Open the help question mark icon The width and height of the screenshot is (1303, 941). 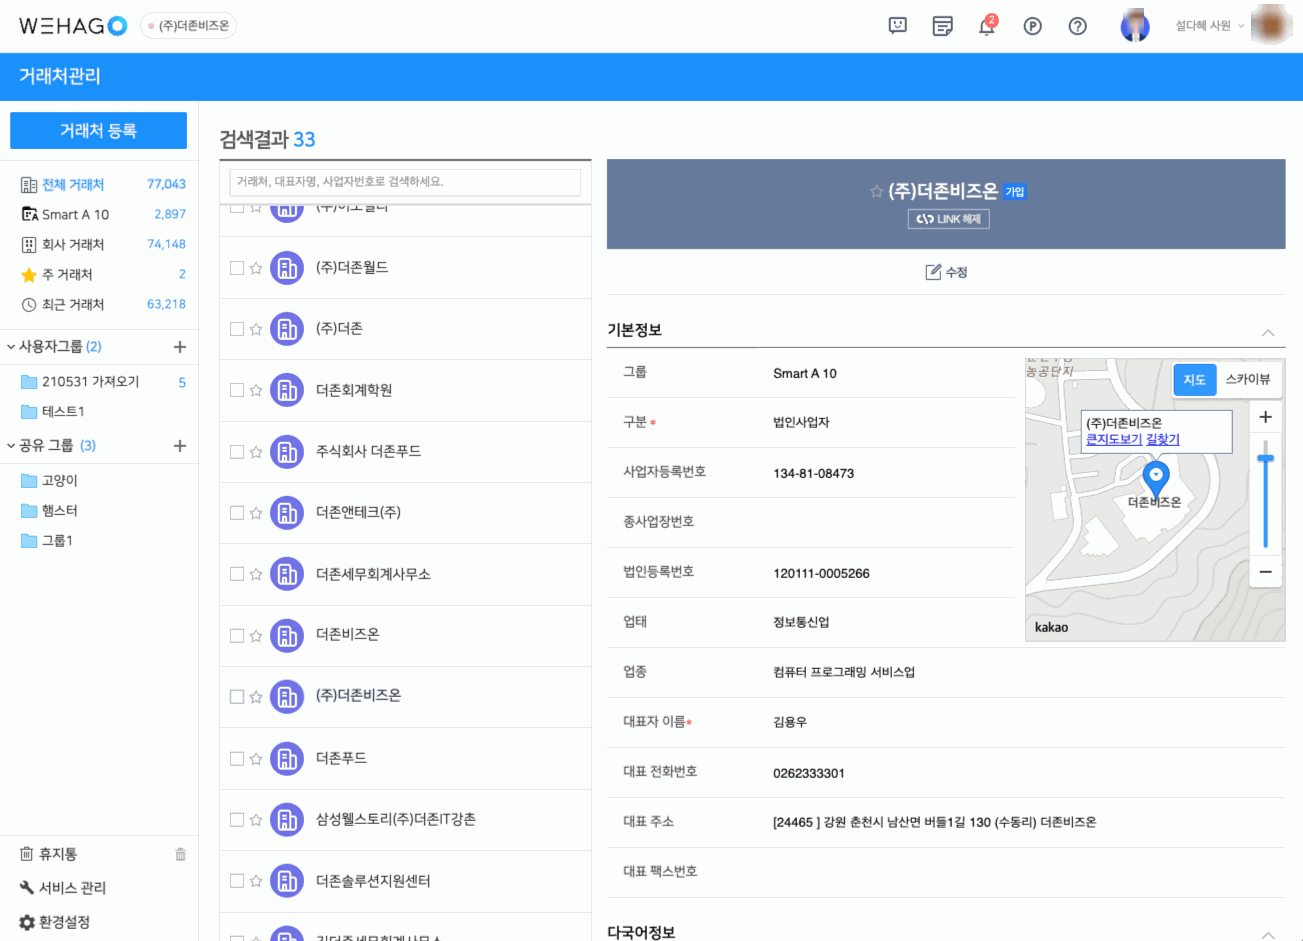tap(1077, 26)
